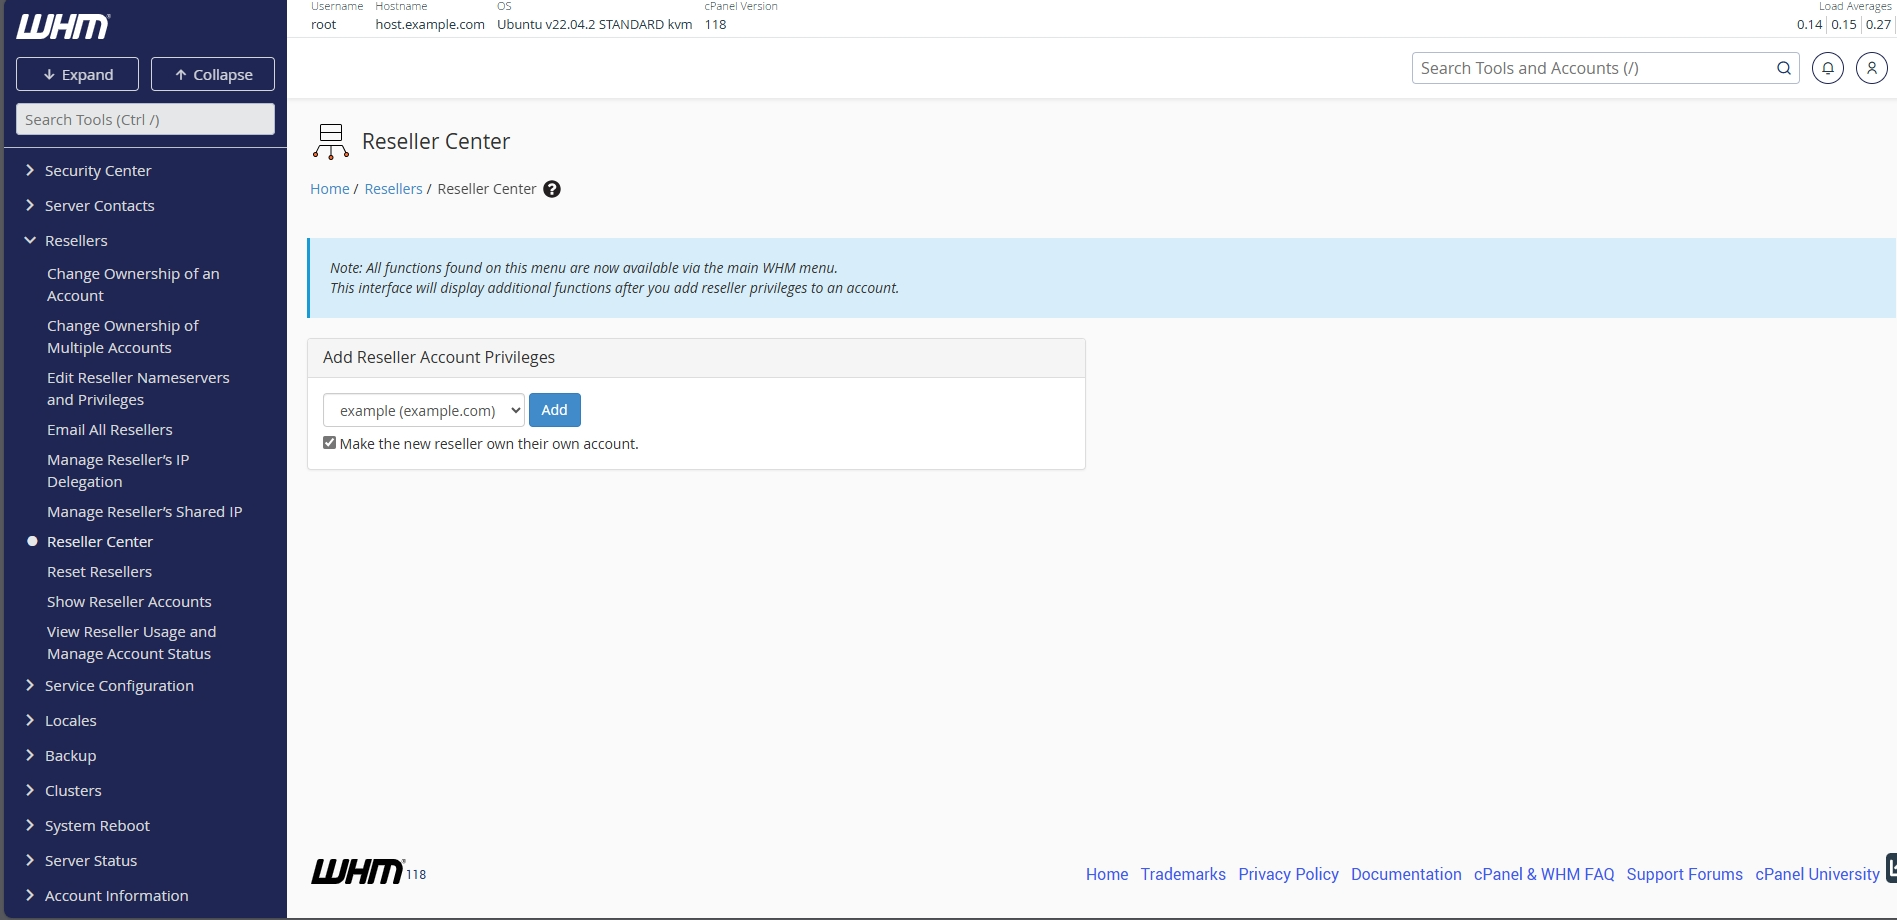1897x920 pixels.
Task: Expand the System Reboot section
Action: [x=97, y=826]
